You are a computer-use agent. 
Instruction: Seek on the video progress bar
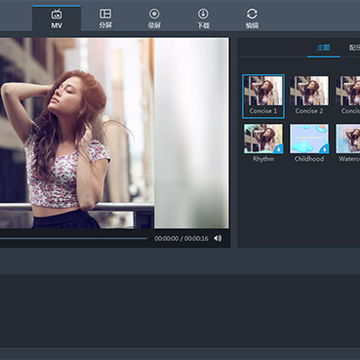pos(73,238)
